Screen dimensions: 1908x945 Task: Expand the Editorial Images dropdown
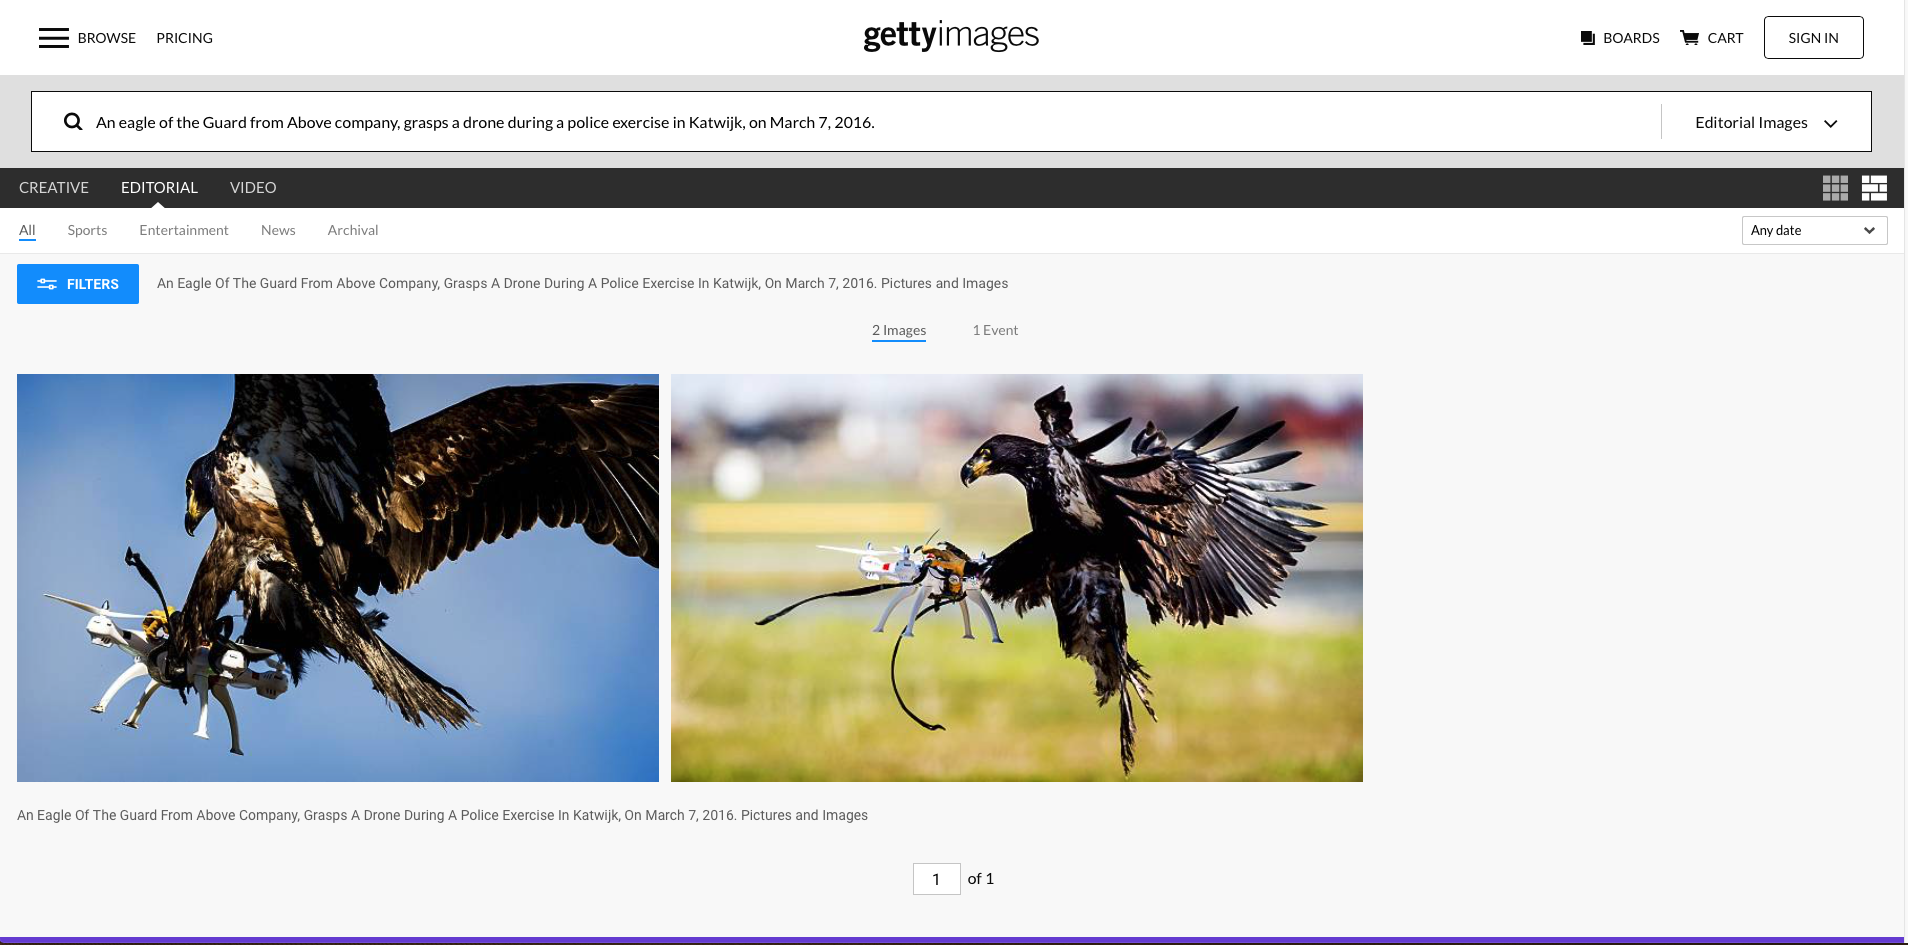1766,122
